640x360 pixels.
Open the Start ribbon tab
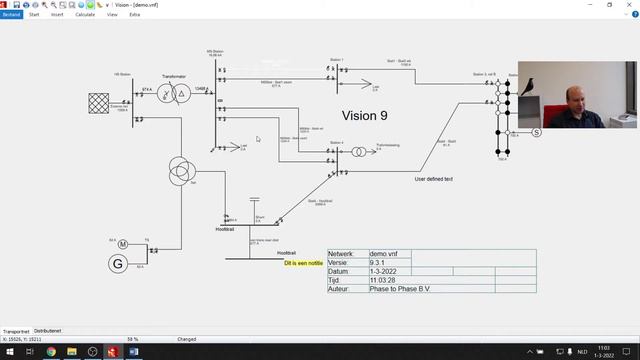pyautogui.click(x=34, y=15)
